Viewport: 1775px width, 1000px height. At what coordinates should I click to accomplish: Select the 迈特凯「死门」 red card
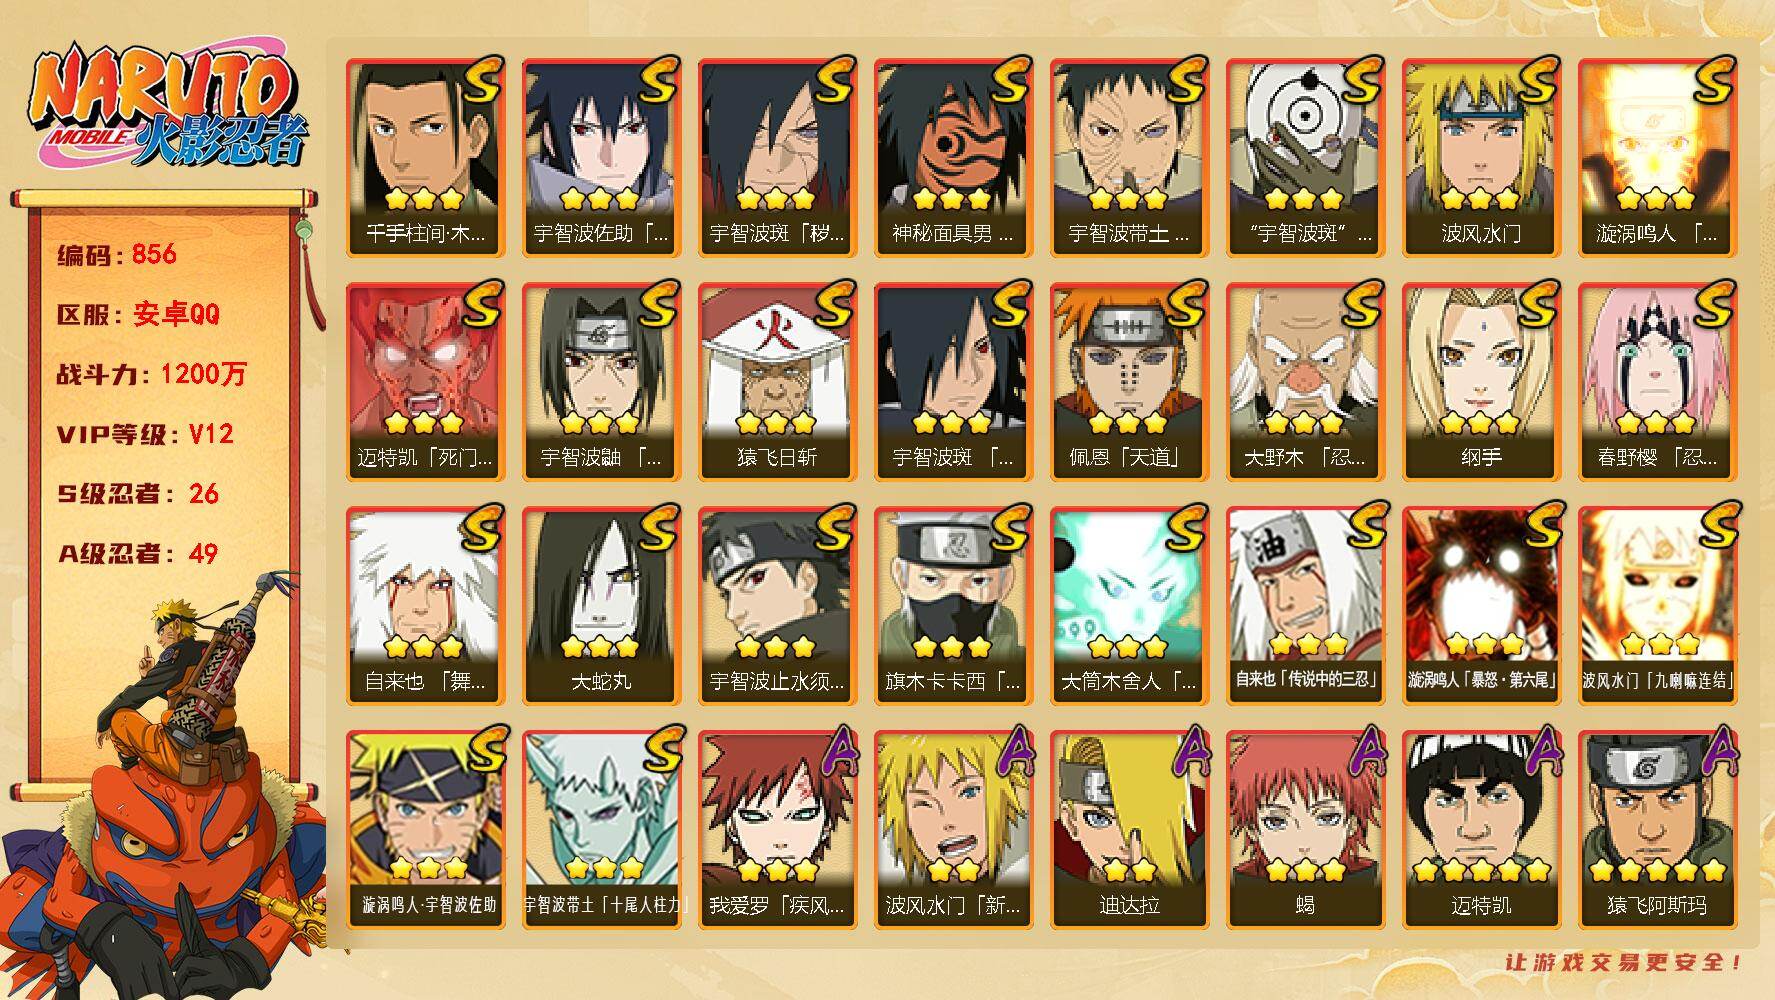425,381
